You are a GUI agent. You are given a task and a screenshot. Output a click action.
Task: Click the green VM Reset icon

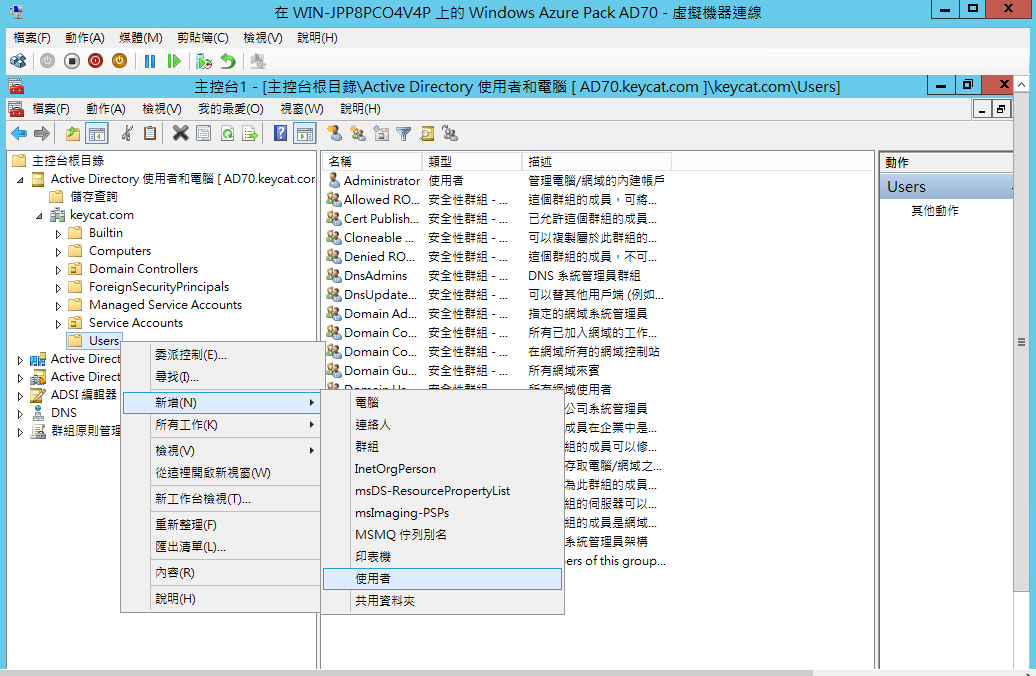[x=174, y=61]
